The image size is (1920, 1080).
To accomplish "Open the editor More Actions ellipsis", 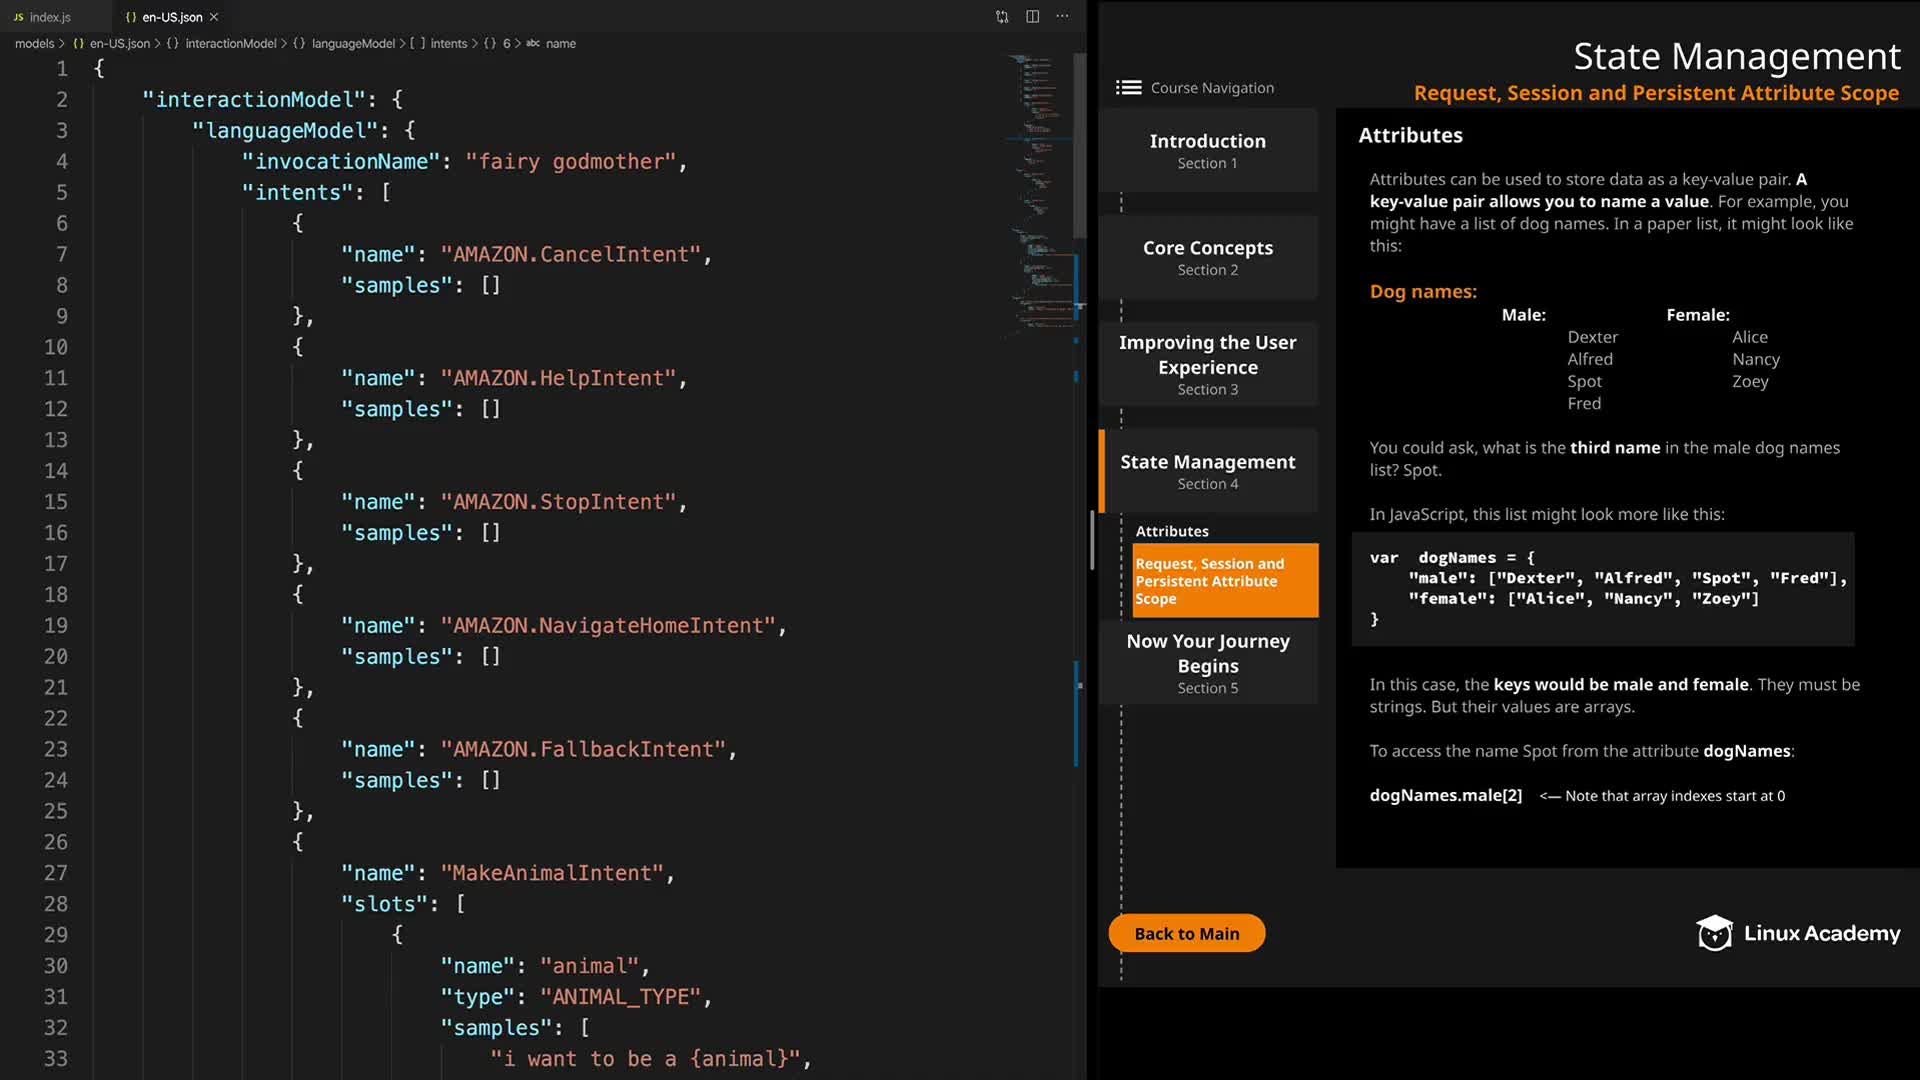I will point(1062,17).
